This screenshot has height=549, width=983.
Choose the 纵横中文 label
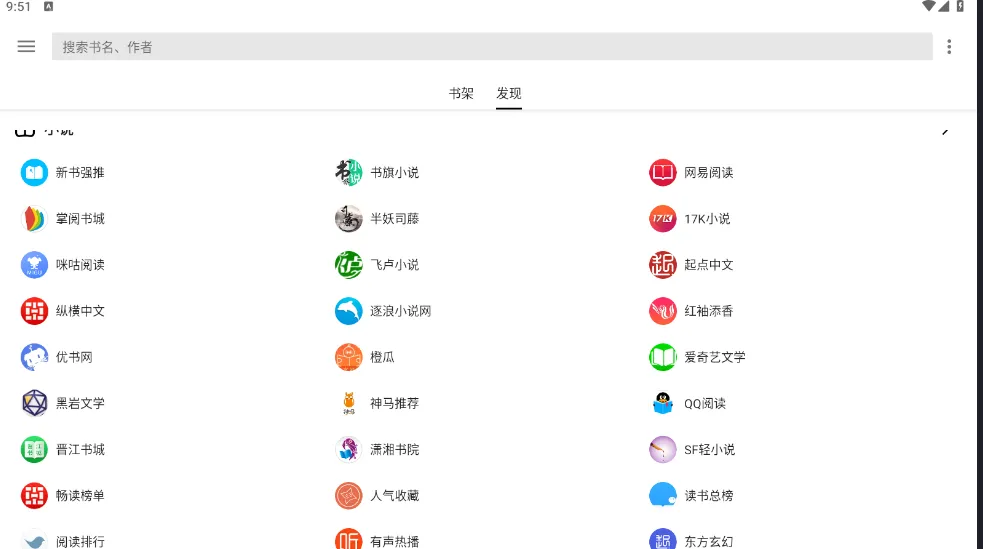pos(80,311)
